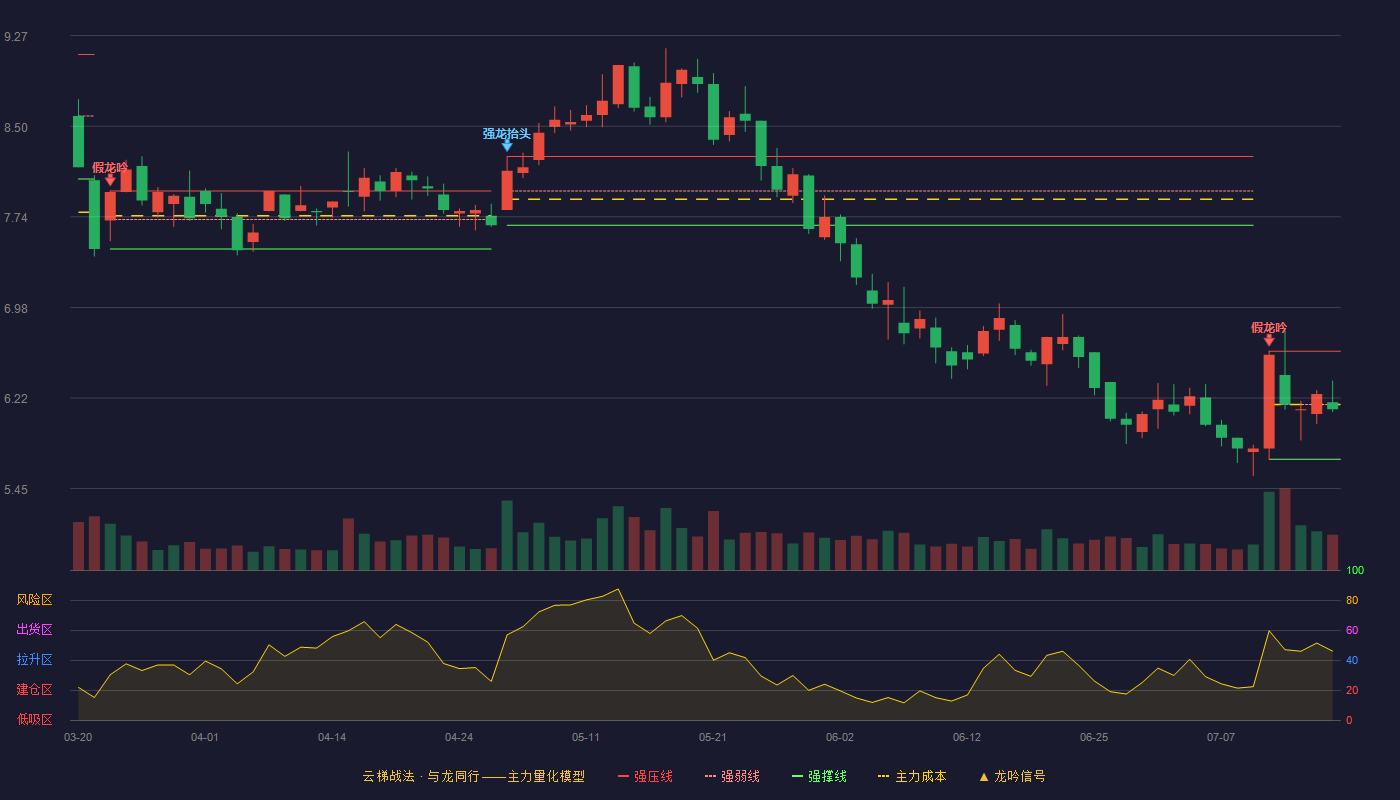Click the 9.27 price axis label
This screenshot has height=800, width=1400.
(x=16, y=37)
